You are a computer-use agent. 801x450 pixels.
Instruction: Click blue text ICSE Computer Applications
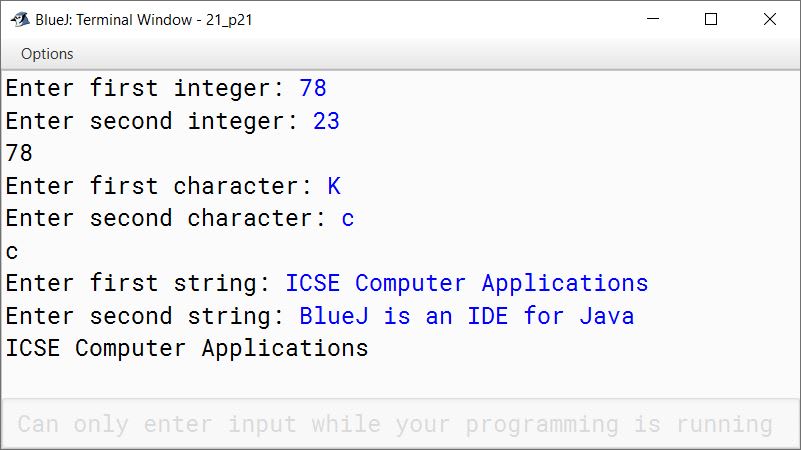(x=466, y=283)
